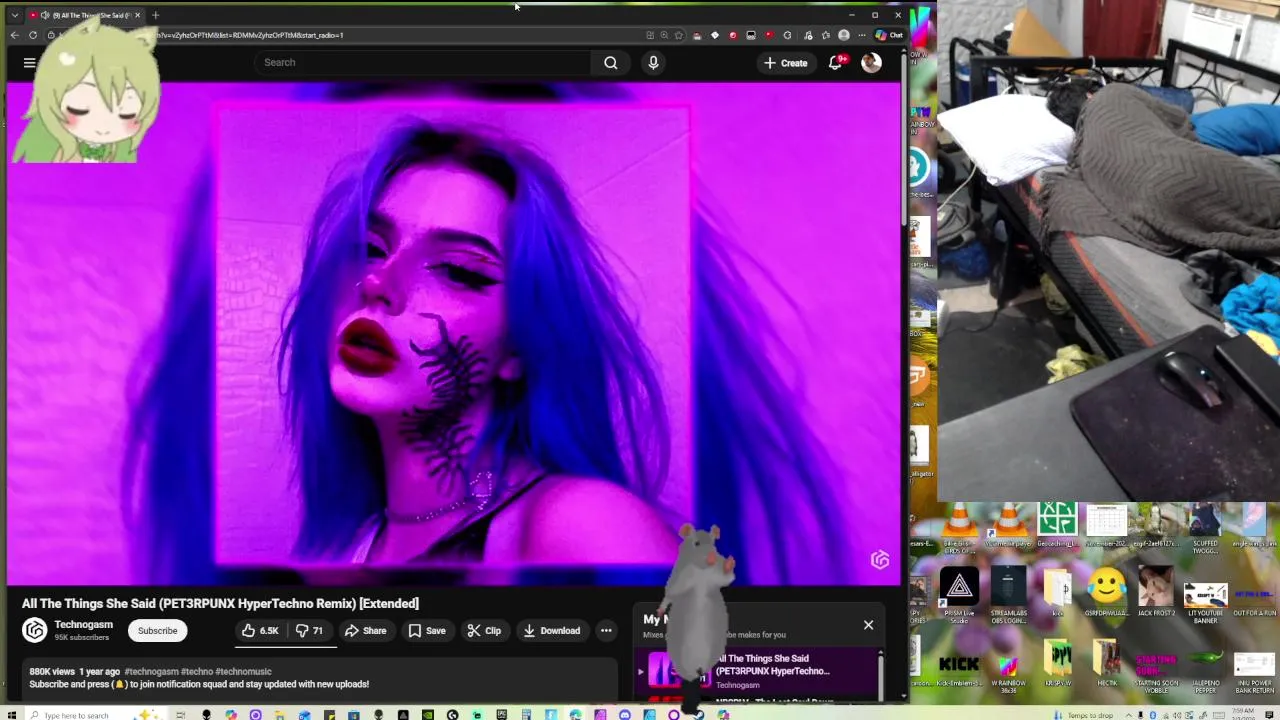Save the video to a playlist
1280x720 pixels.
[x=426, y=631]
